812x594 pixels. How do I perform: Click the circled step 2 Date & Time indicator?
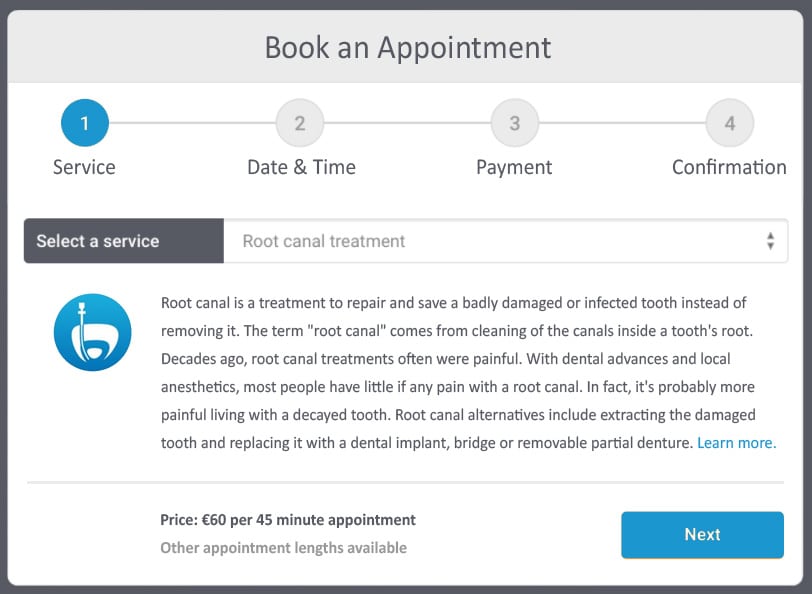click(x=299, y=122)
